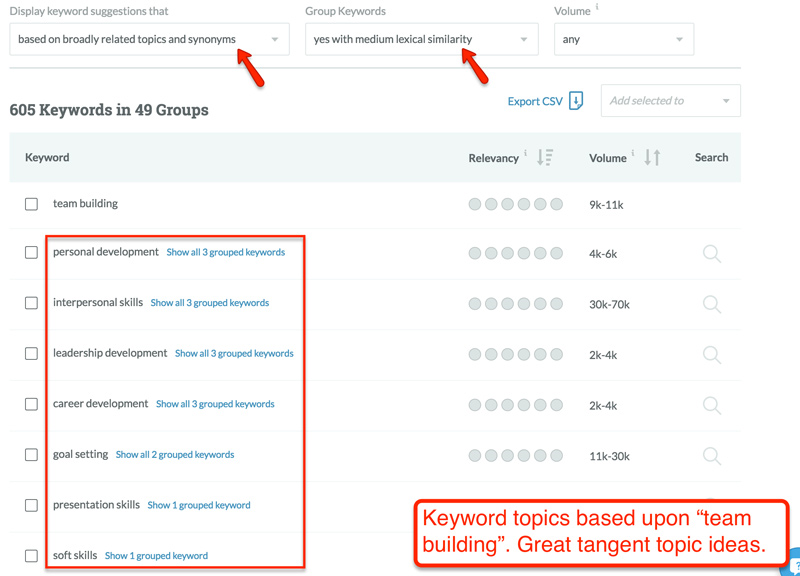The height and width of the screenshot is (576, 800).
Task: Click the Volume column sort arrows
Action: (x=654, y=157)
